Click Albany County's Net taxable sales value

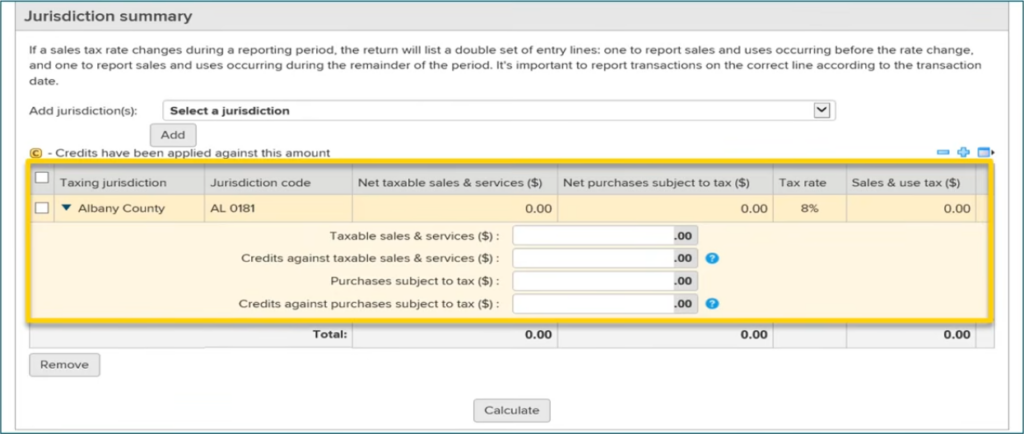tap(538, 209)
